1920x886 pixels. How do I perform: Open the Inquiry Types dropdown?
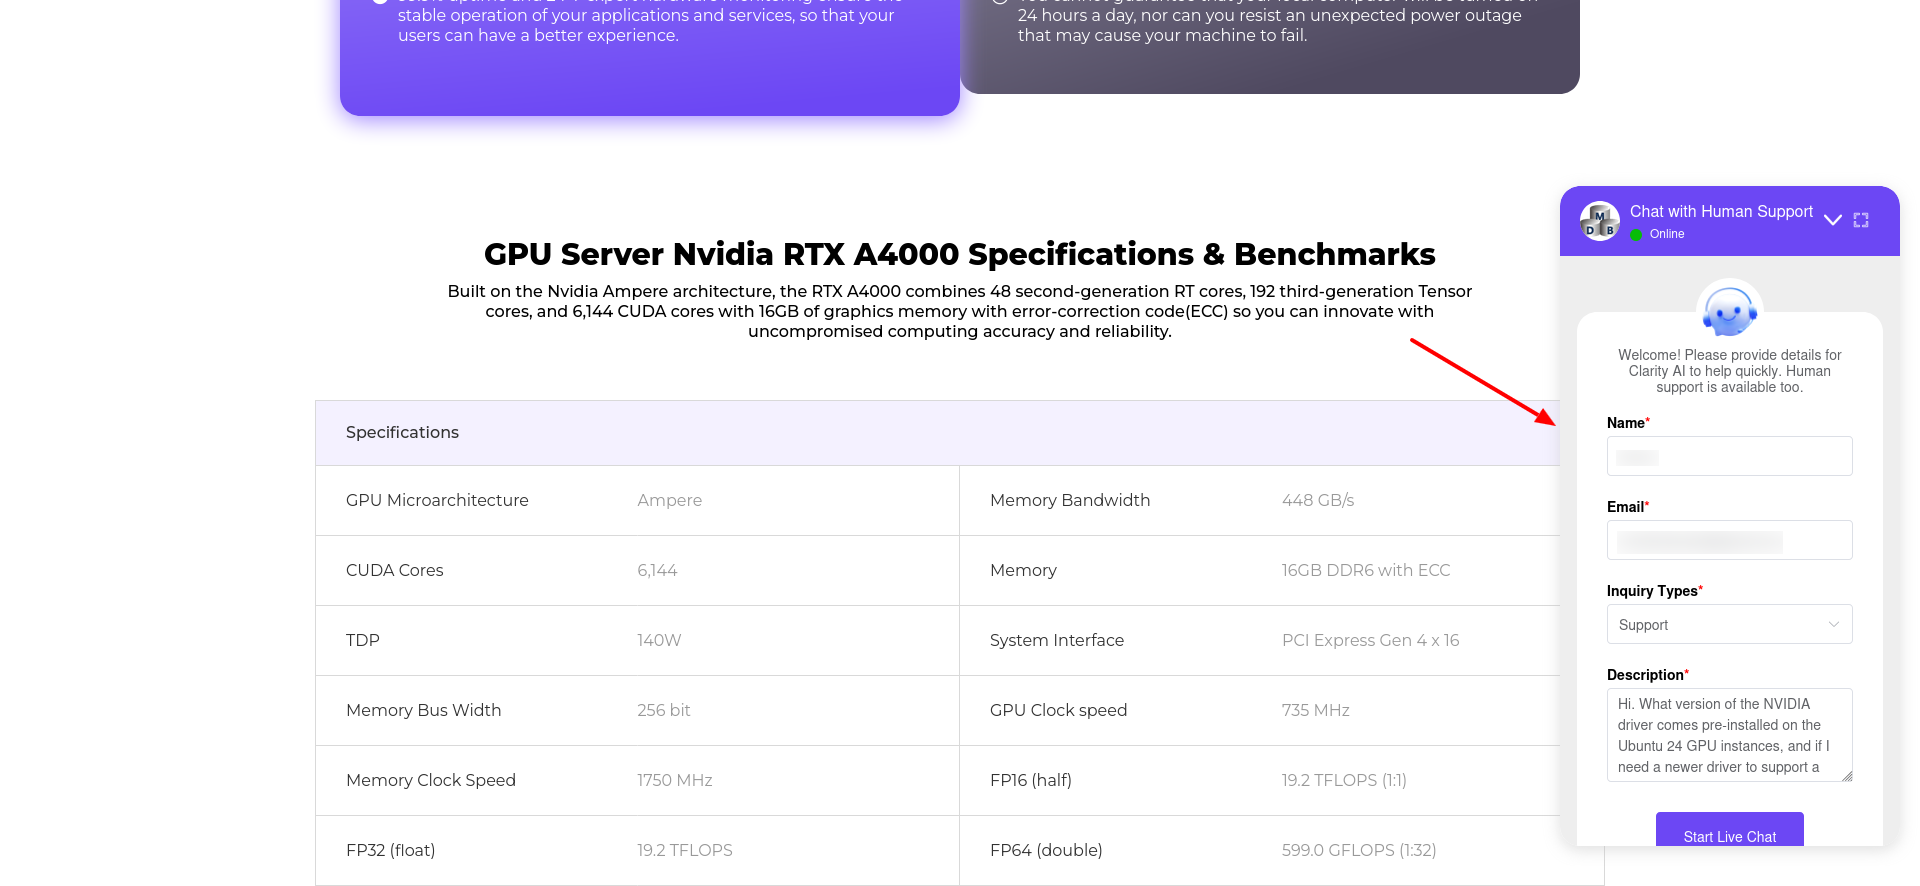tap(1730, 624)
